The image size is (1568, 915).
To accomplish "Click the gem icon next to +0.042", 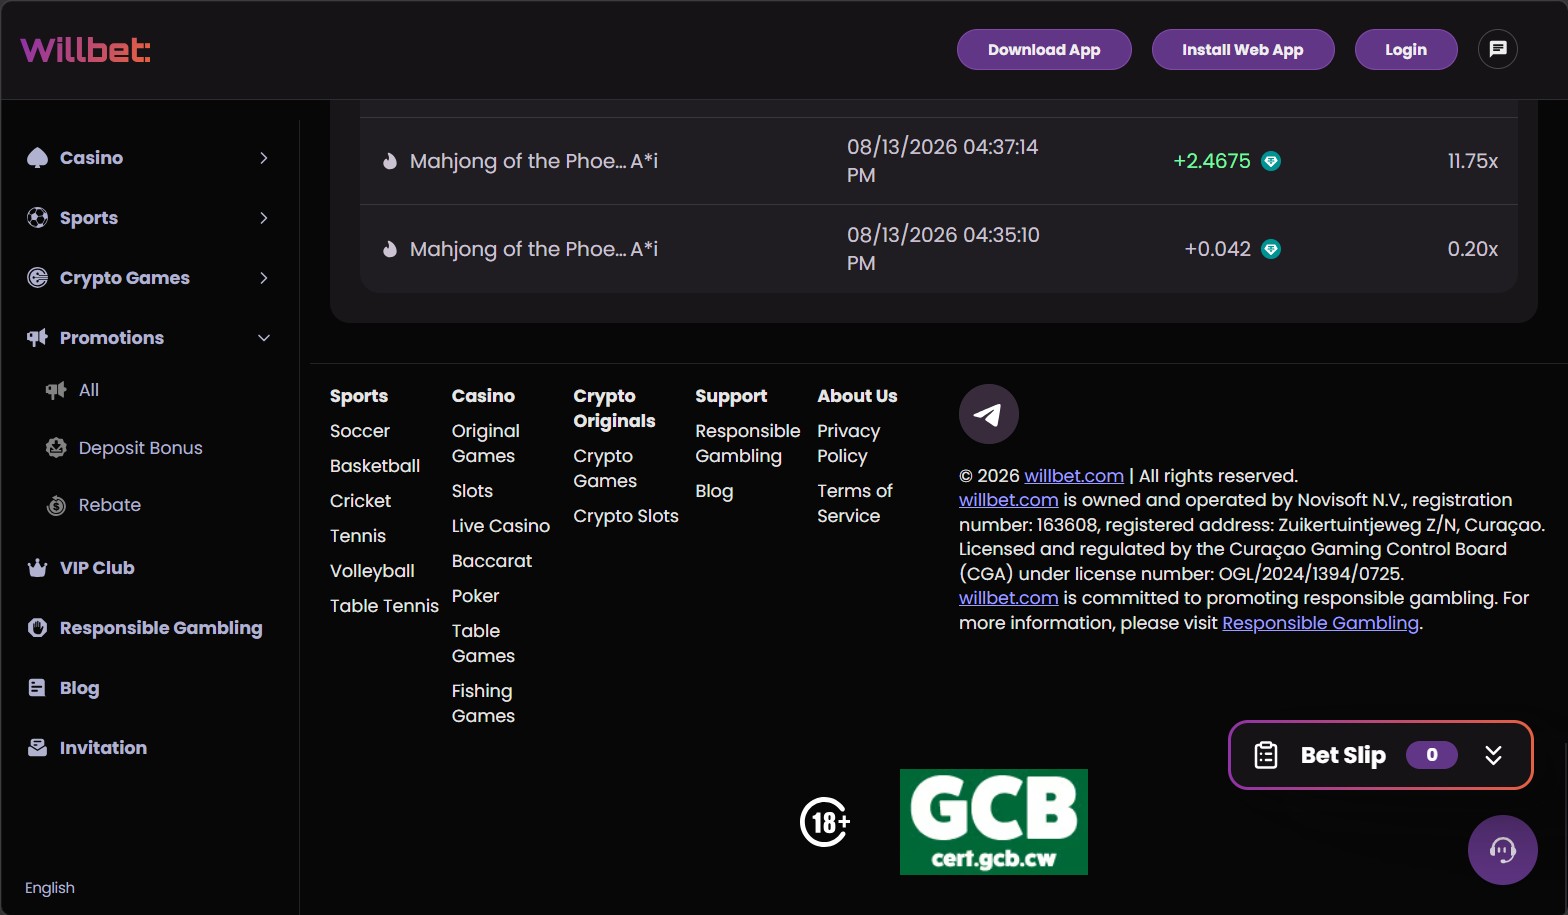I will (x=1271, y=249).
